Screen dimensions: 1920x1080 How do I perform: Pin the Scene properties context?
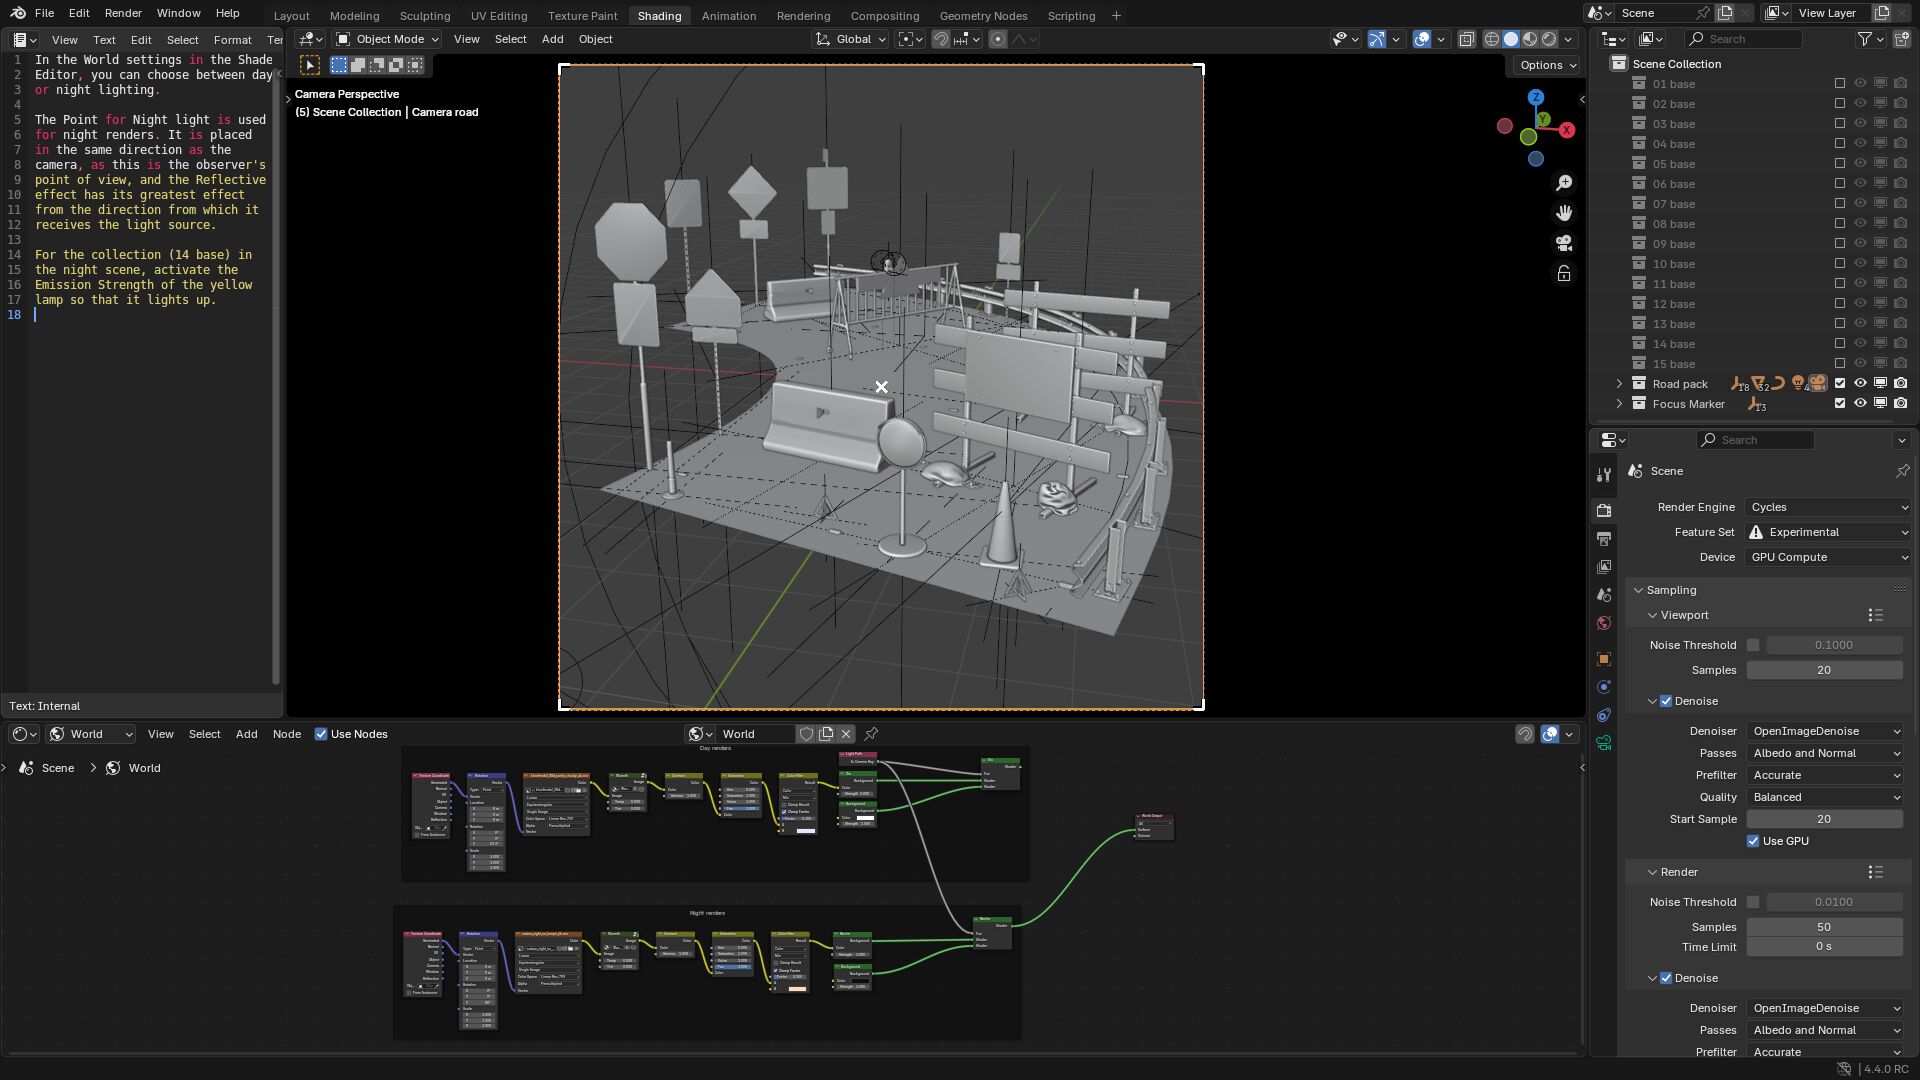pyautogui.click(x=1902, y=471)
